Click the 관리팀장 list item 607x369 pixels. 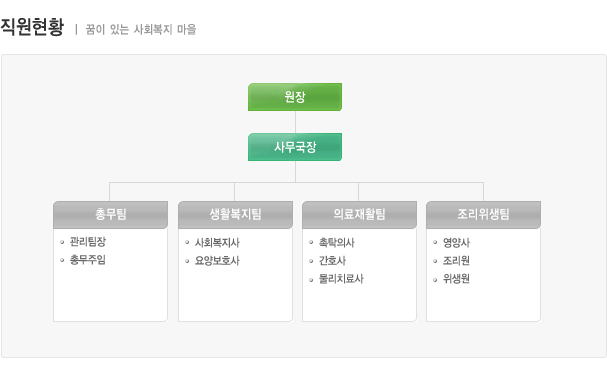(87, 242)
